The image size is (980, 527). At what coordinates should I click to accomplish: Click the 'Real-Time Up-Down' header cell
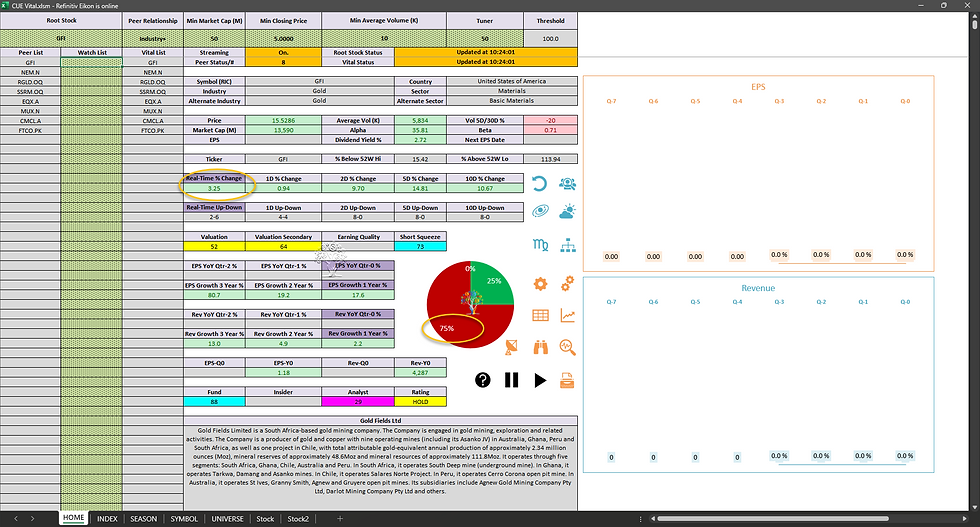click(214, 208)
